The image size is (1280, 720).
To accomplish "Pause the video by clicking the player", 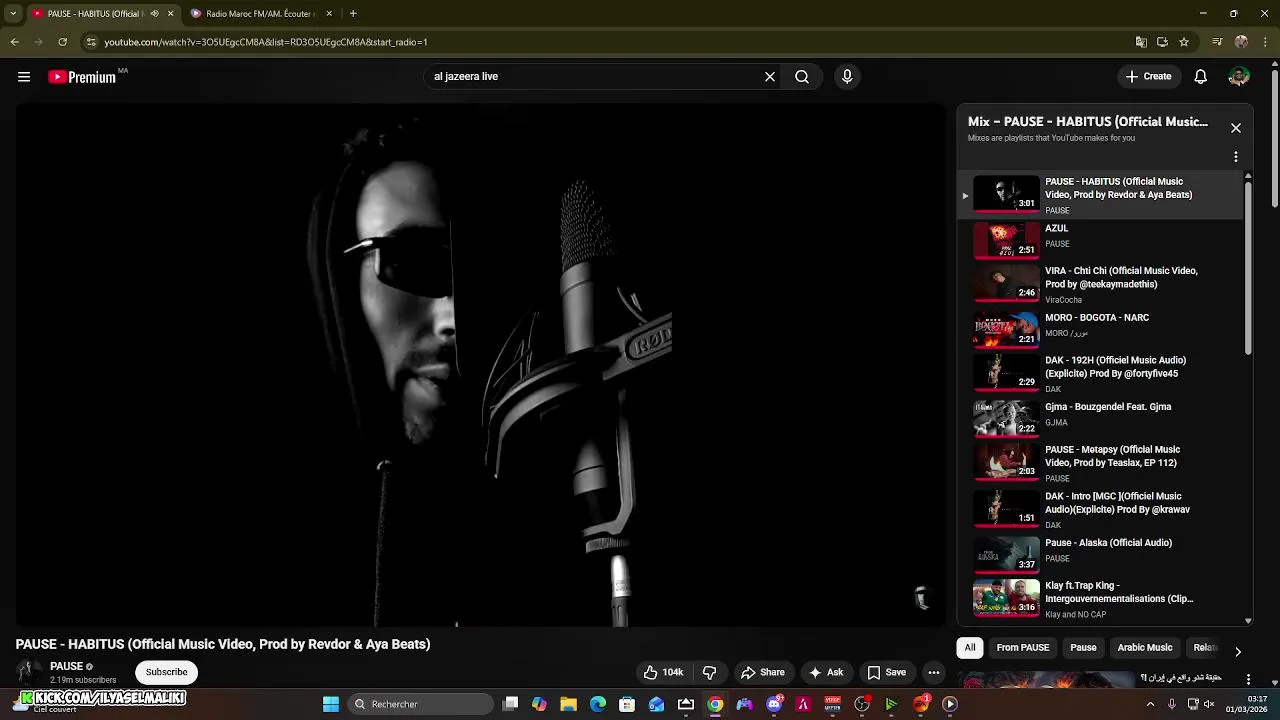I will pyautogui.click(x=480, y=365).
